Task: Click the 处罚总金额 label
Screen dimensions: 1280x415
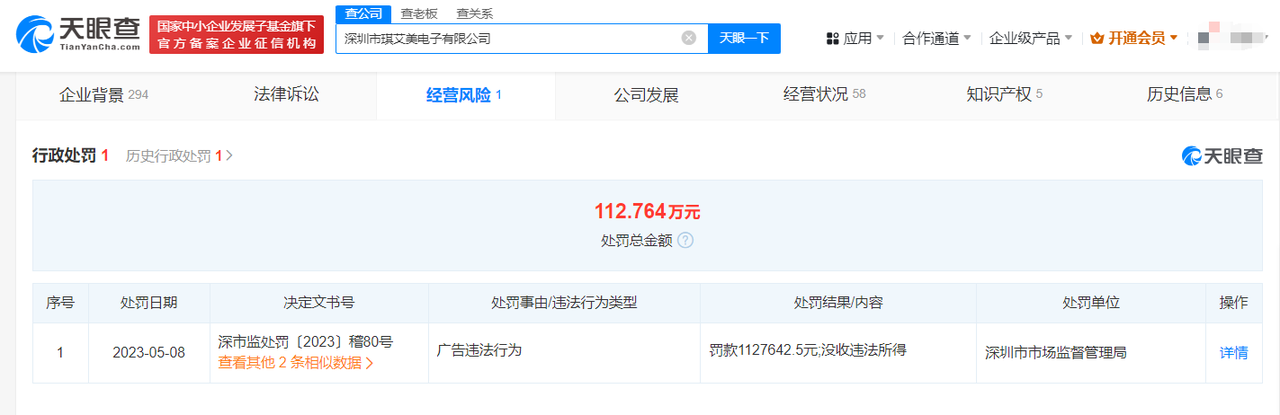Action: tap(636, 240)
